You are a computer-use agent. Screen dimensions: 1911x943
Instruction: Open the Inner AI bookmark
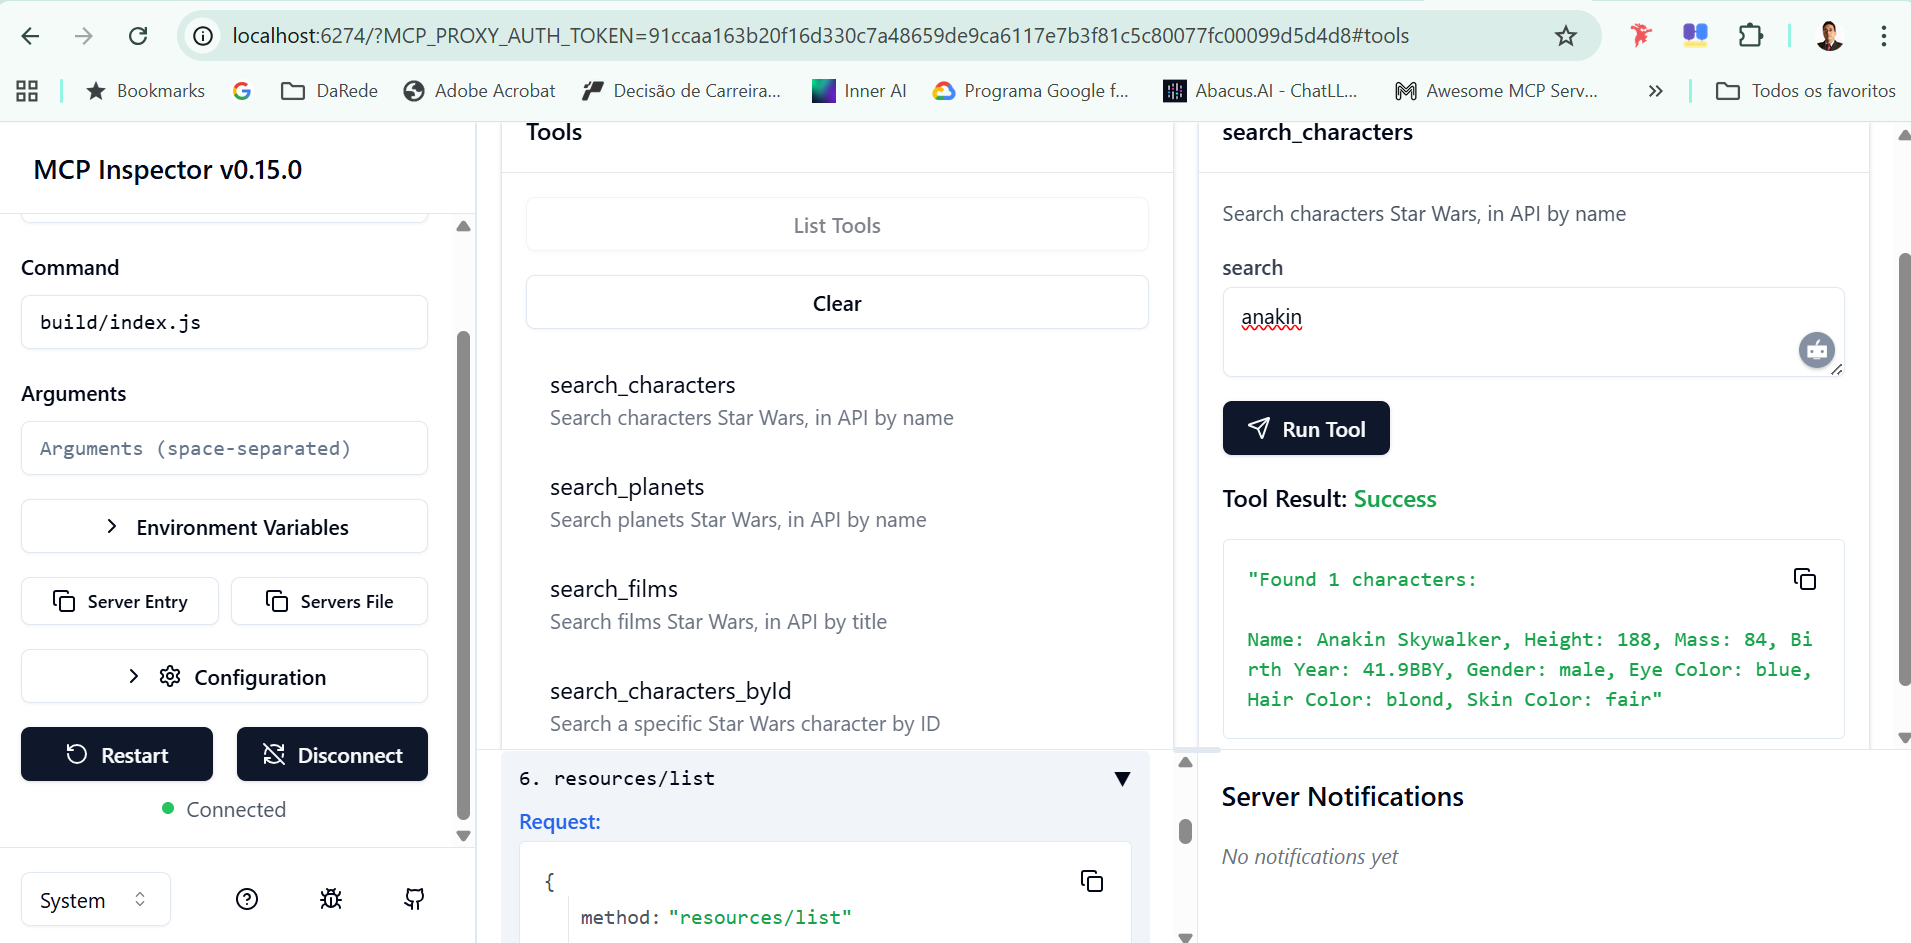[859, 91]
